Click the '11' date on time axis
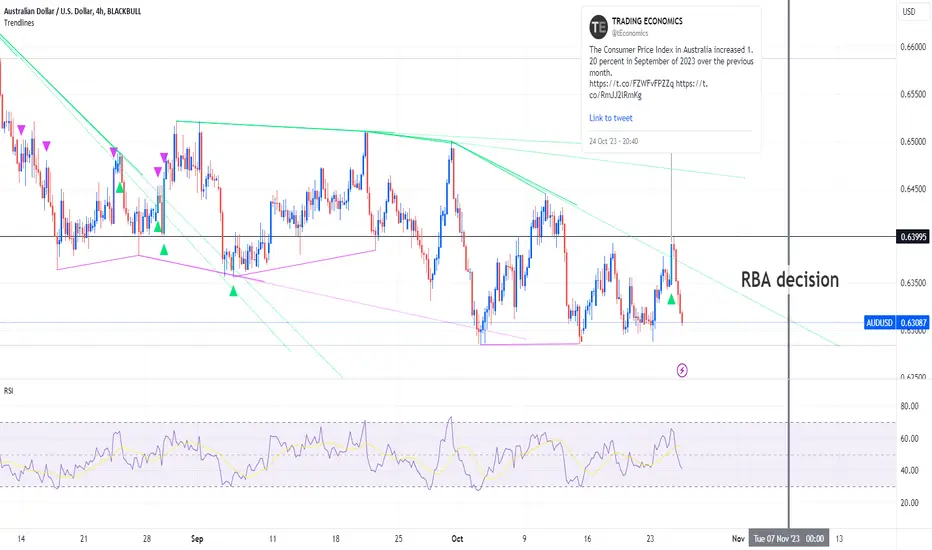The height and width of the screenshot is (550, 932). tap(272, 539)
